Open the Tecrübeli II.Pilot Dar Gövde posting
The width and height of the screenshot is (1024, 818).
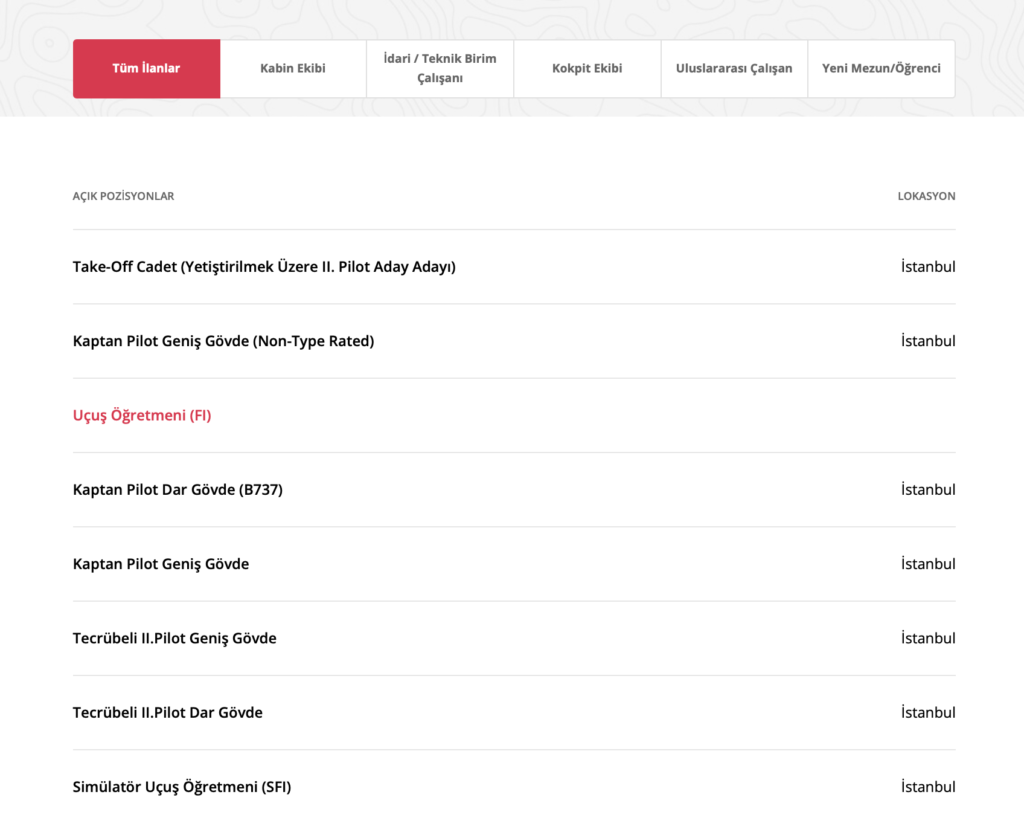tap(167, 713)
